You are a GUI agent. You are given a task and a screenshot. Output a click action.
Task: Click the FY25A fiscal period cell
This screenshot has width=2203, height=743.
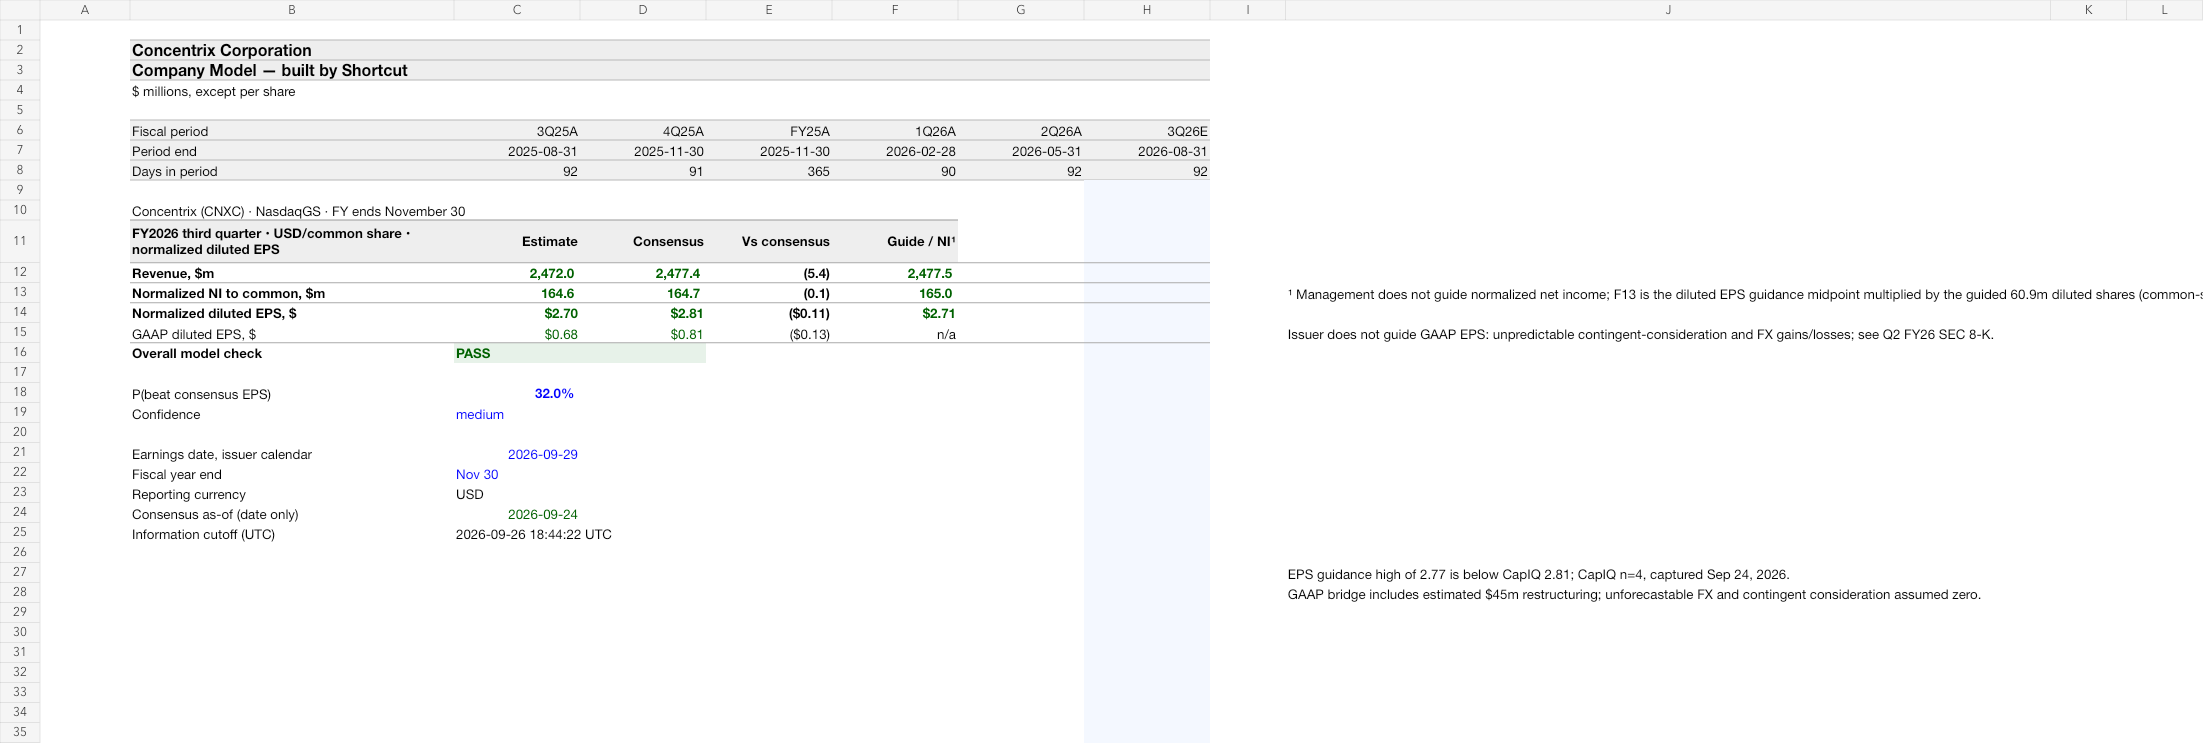pyautogui.click(x=769, y=131)
